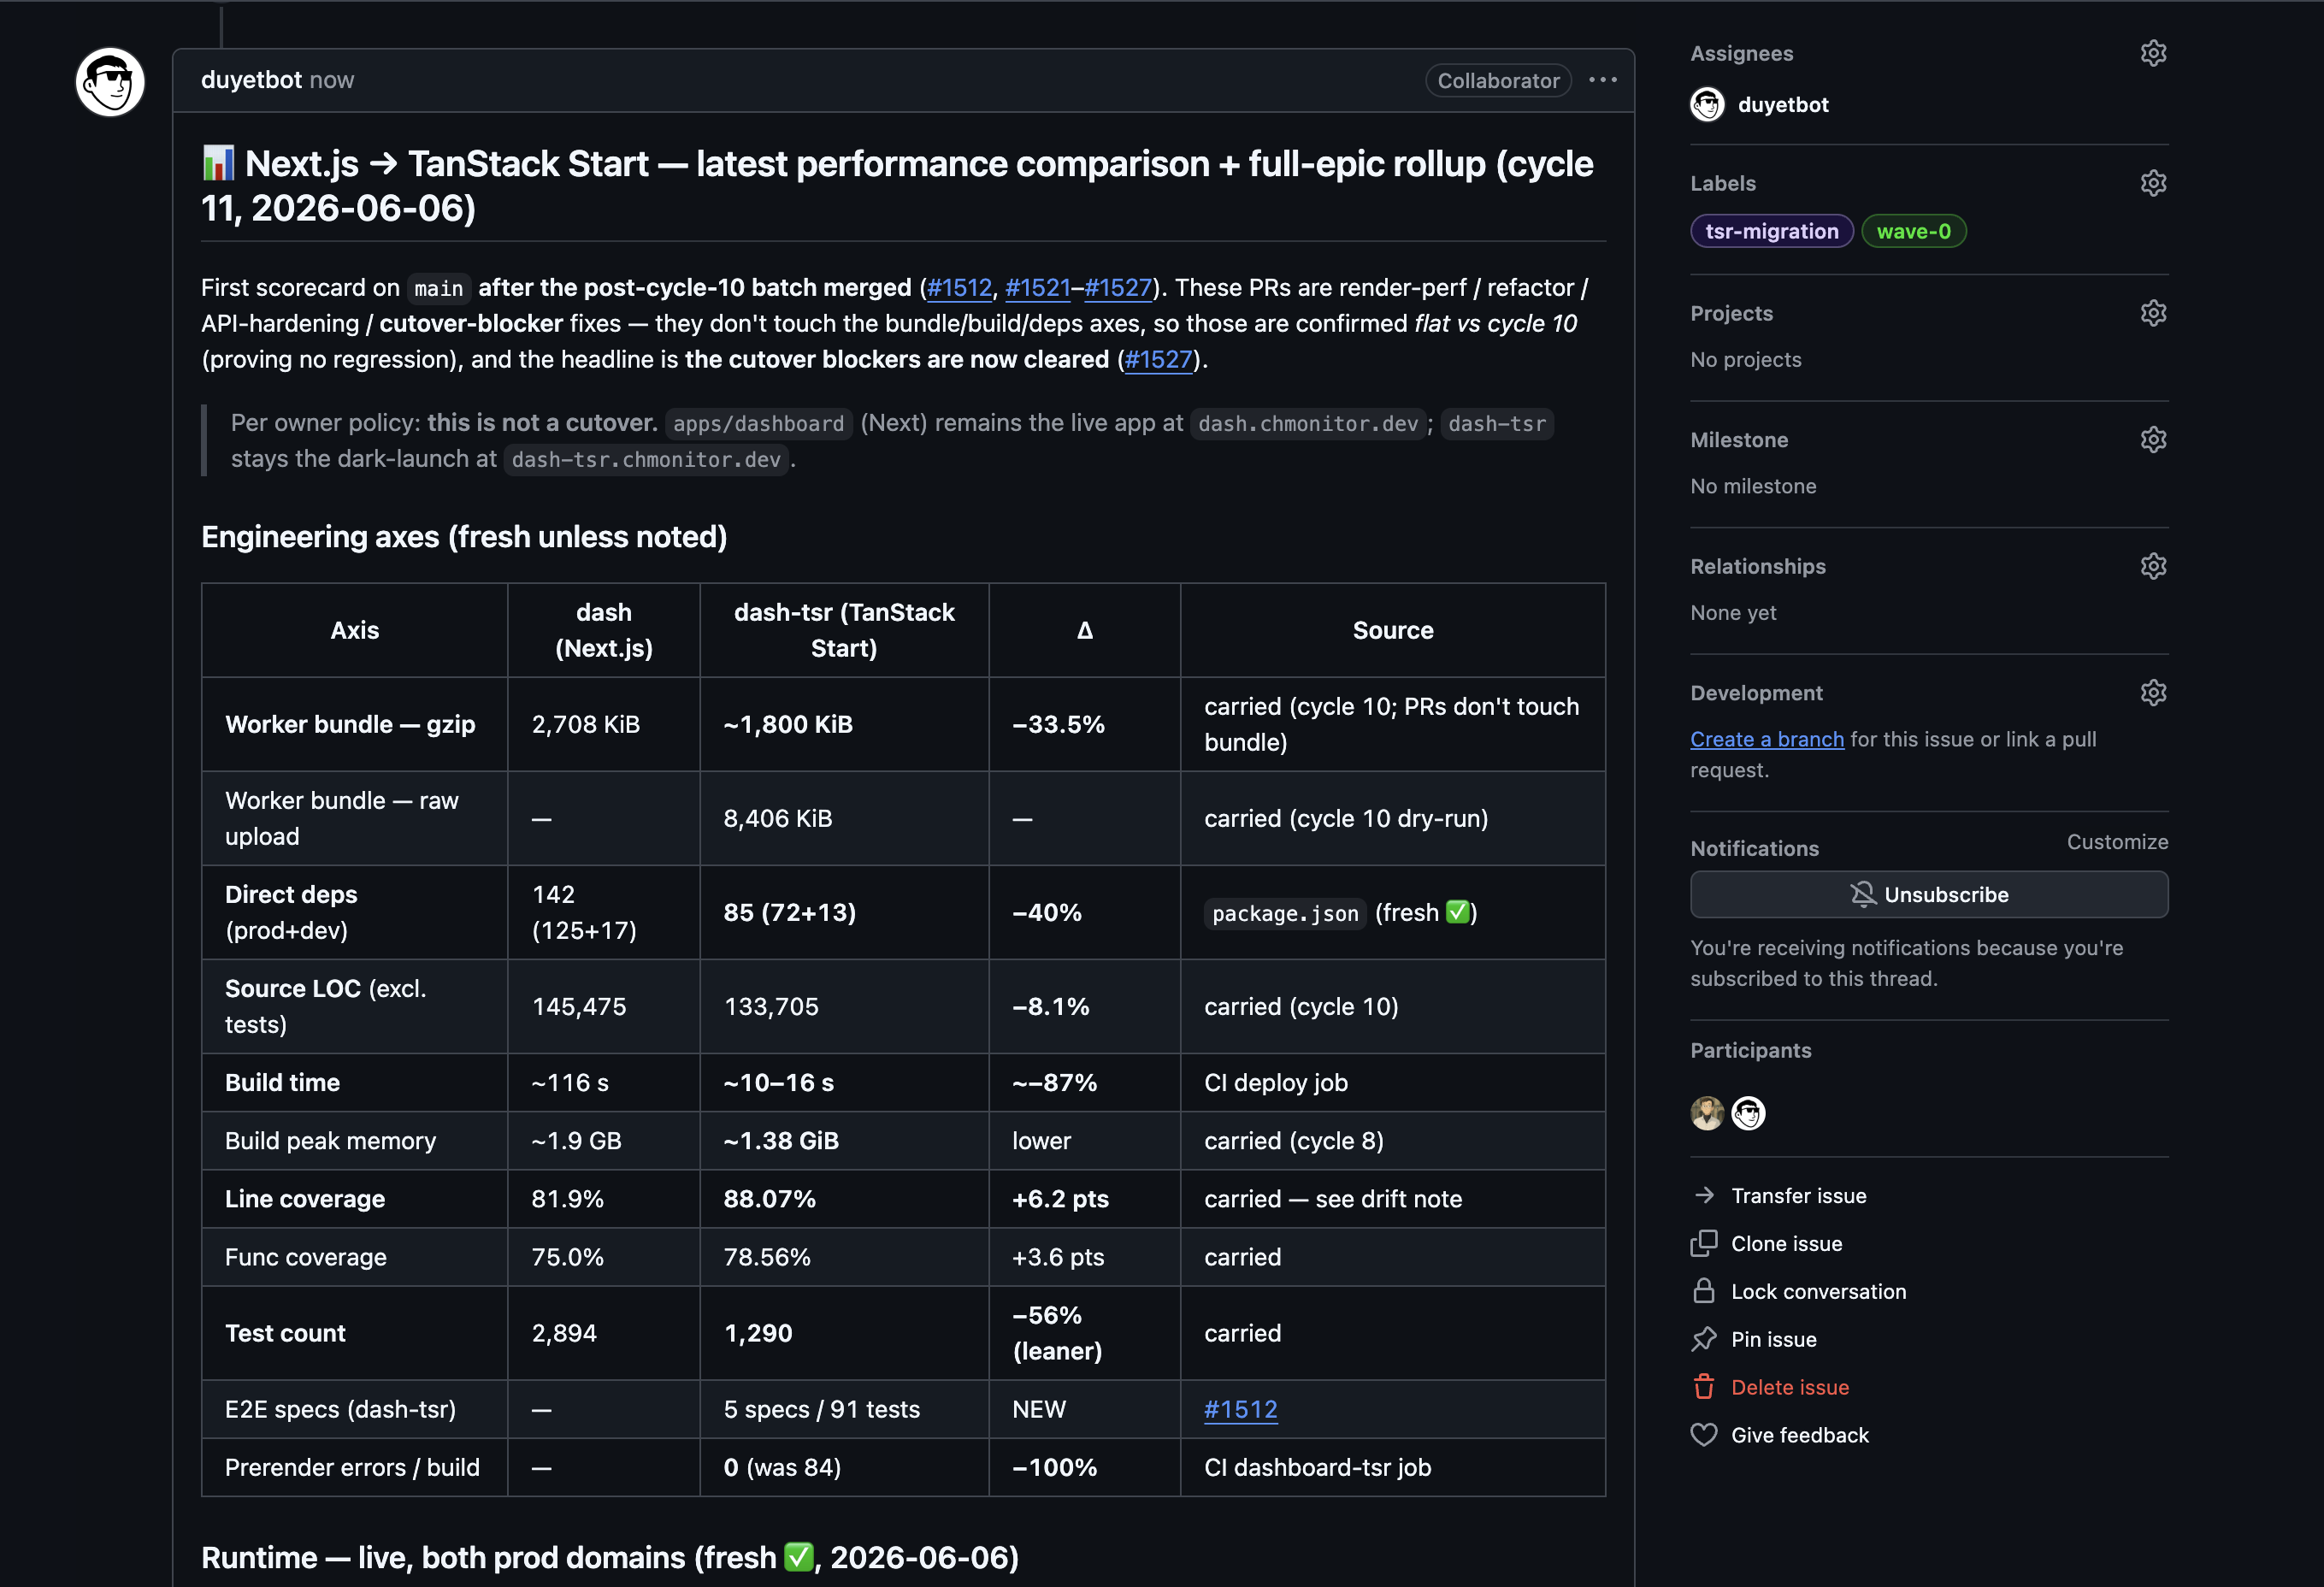Viewport: 2324px width, 1587px height.
Task: Click the 'Worker bundle — gzip' row label
Action: pos(350,725)
